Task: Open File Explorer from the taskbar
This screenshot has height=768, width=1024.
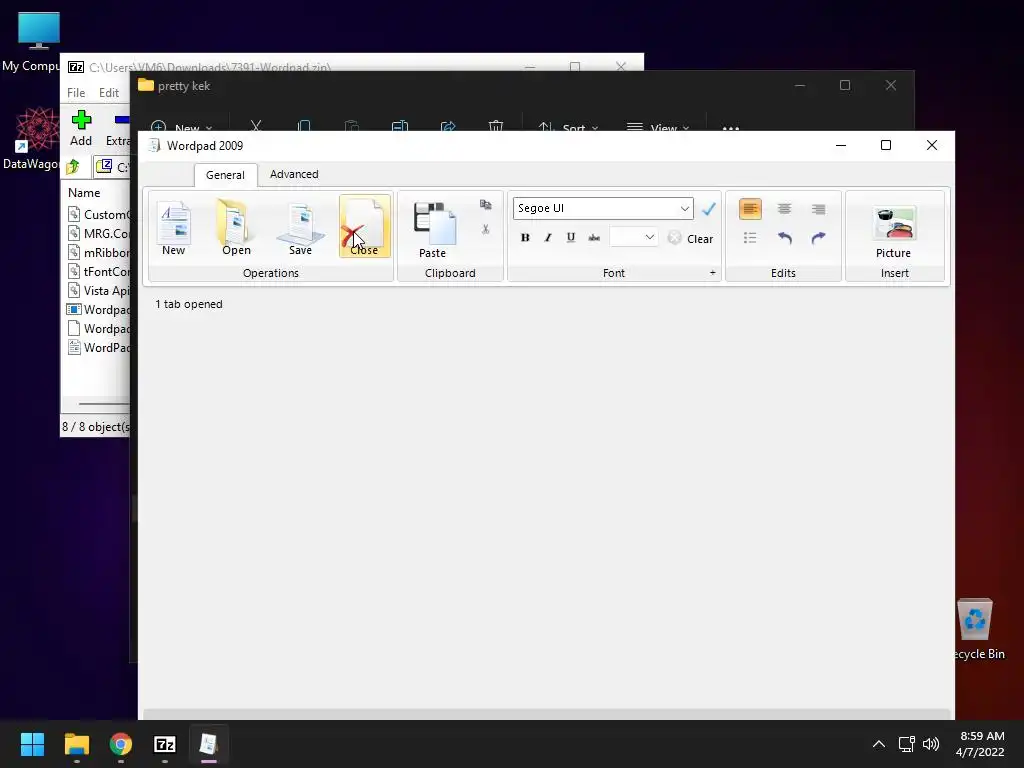Action: click(76, 744)
